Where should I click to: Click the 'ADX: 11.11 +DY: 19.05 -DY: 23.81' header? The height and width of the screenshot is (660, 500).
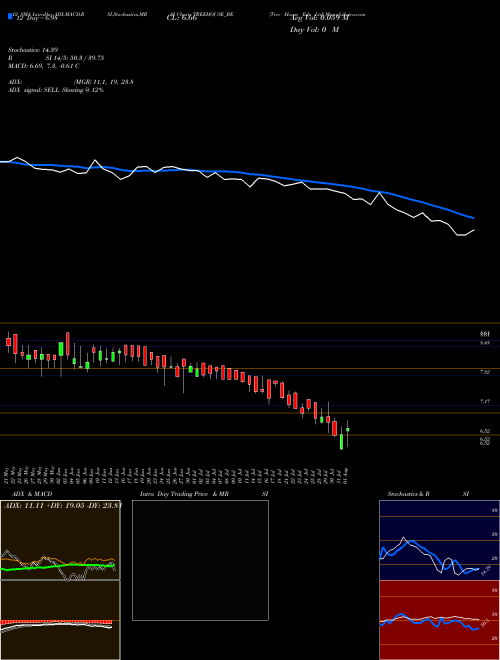(x=63, y=505)
